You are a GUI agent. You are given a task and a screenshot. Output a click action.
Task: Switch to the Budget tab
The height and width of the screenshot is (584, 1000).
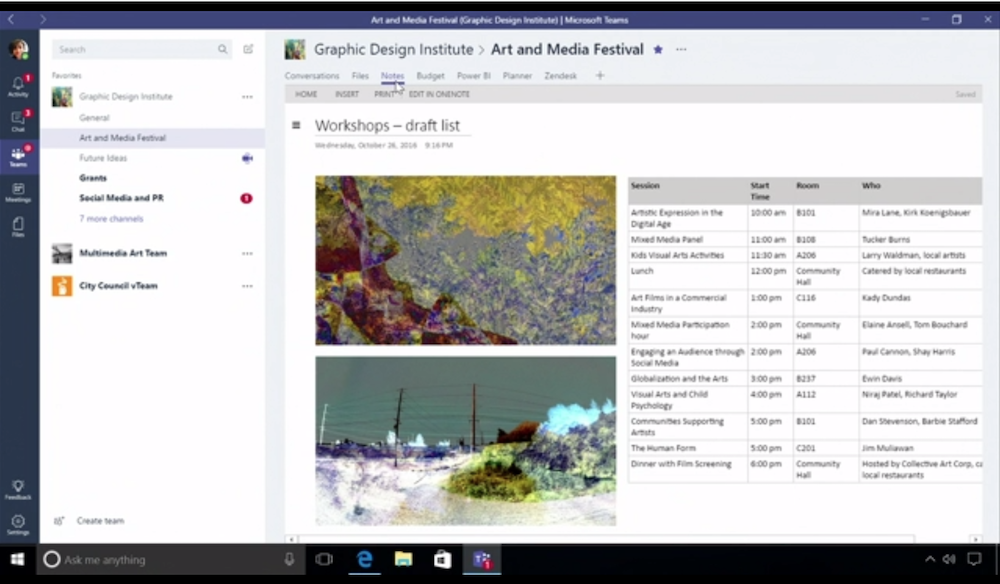click(430, 76)
